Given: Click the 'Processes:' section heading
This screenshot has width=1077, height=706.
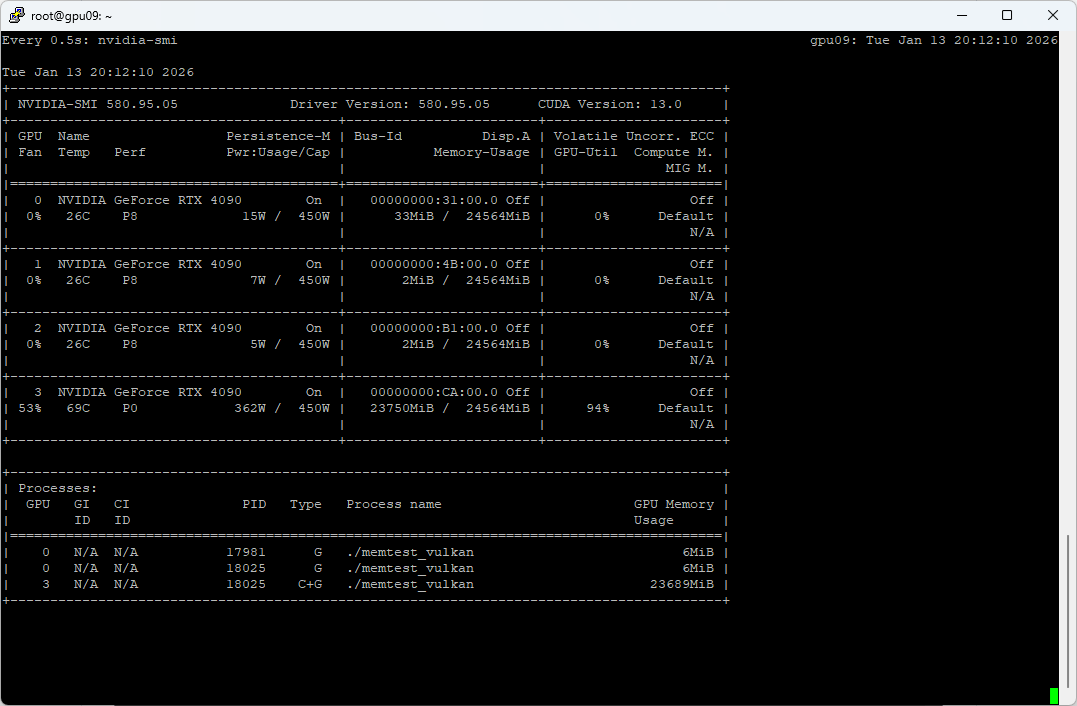Looking at the screenshot, I should click(x=58, y=488).
